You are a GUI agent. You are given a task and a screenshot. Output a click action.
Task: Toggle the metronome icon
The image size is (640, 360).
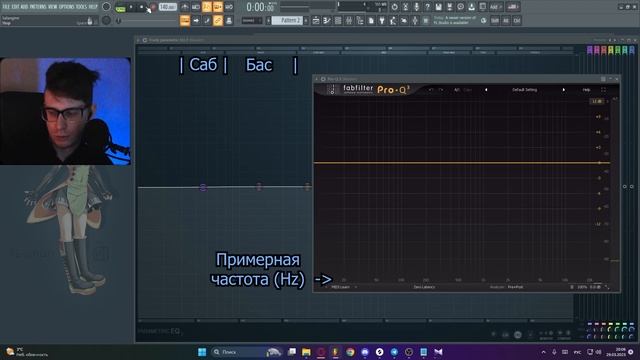pos(184,7)
